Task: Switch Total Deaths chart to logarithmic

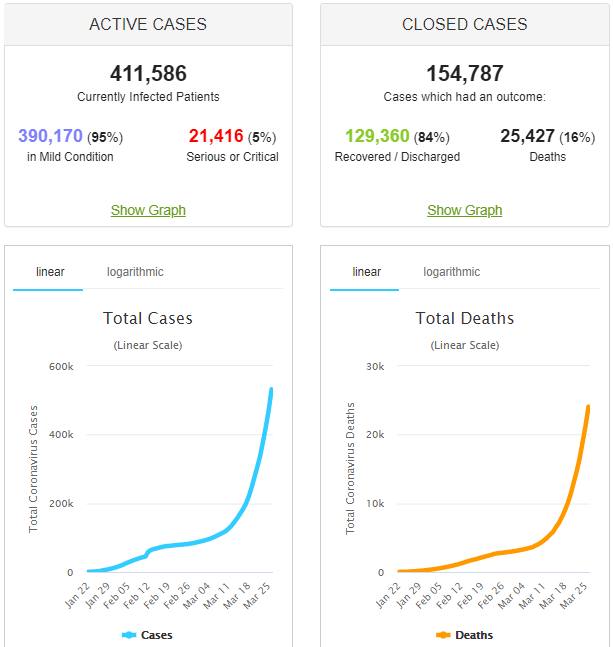Action: click(451, 272)
